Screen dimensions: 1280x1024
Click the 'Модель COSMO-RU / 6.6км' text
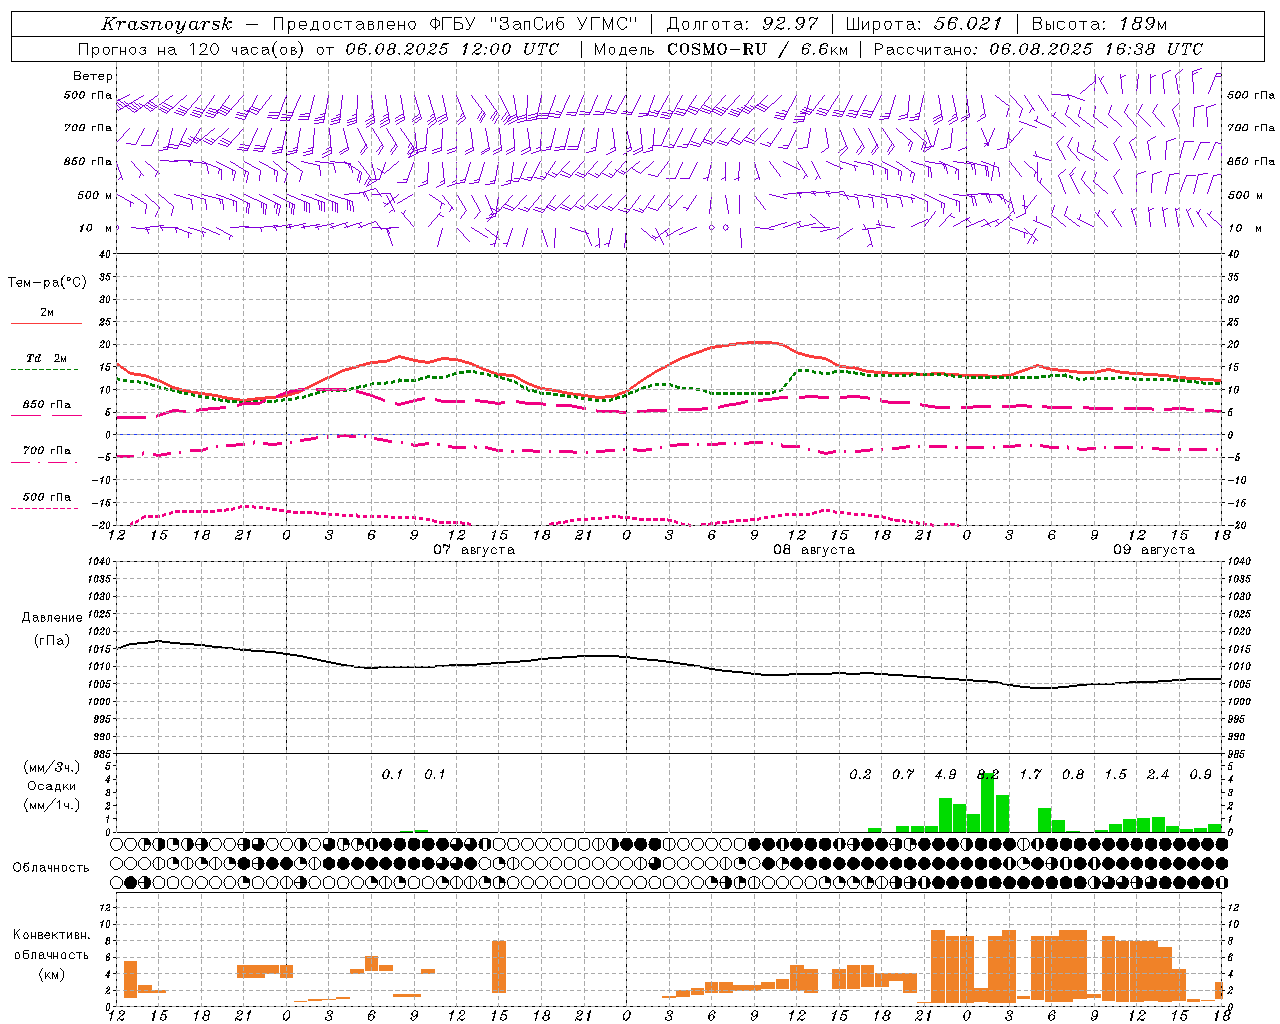tap(721, 49)
